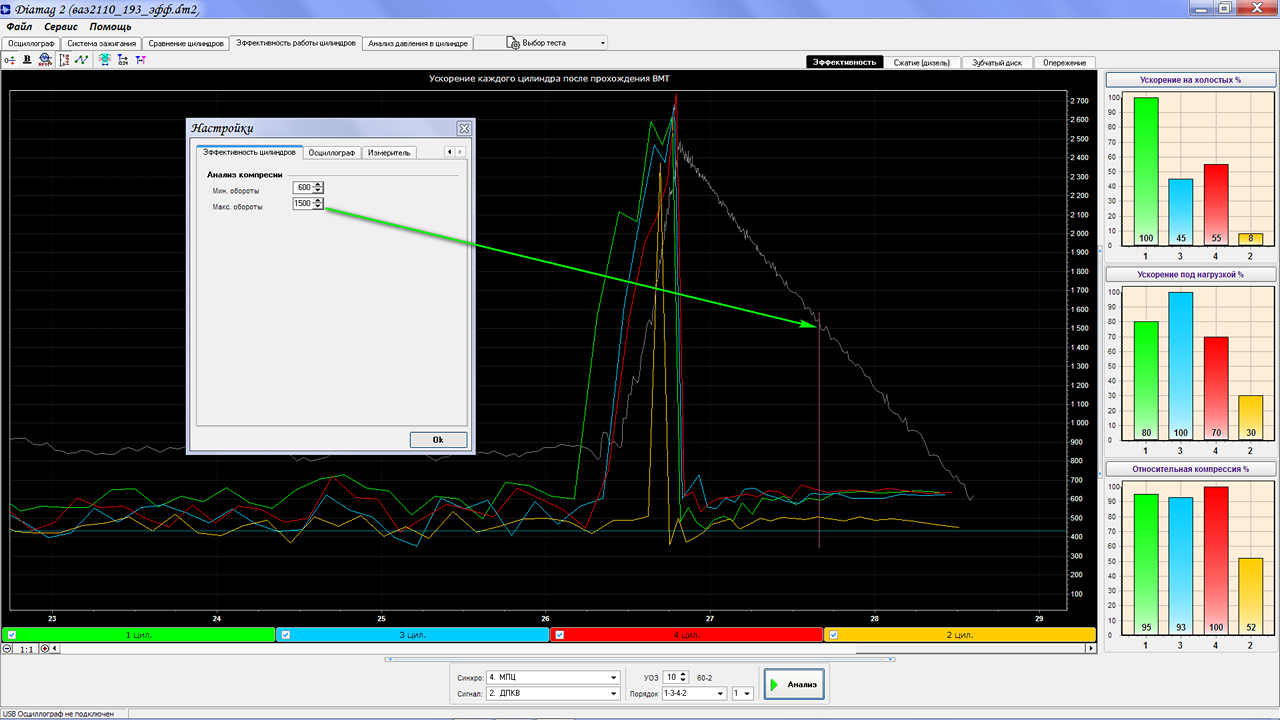Switch to the Осциллограф main tab

pos(30,43)
